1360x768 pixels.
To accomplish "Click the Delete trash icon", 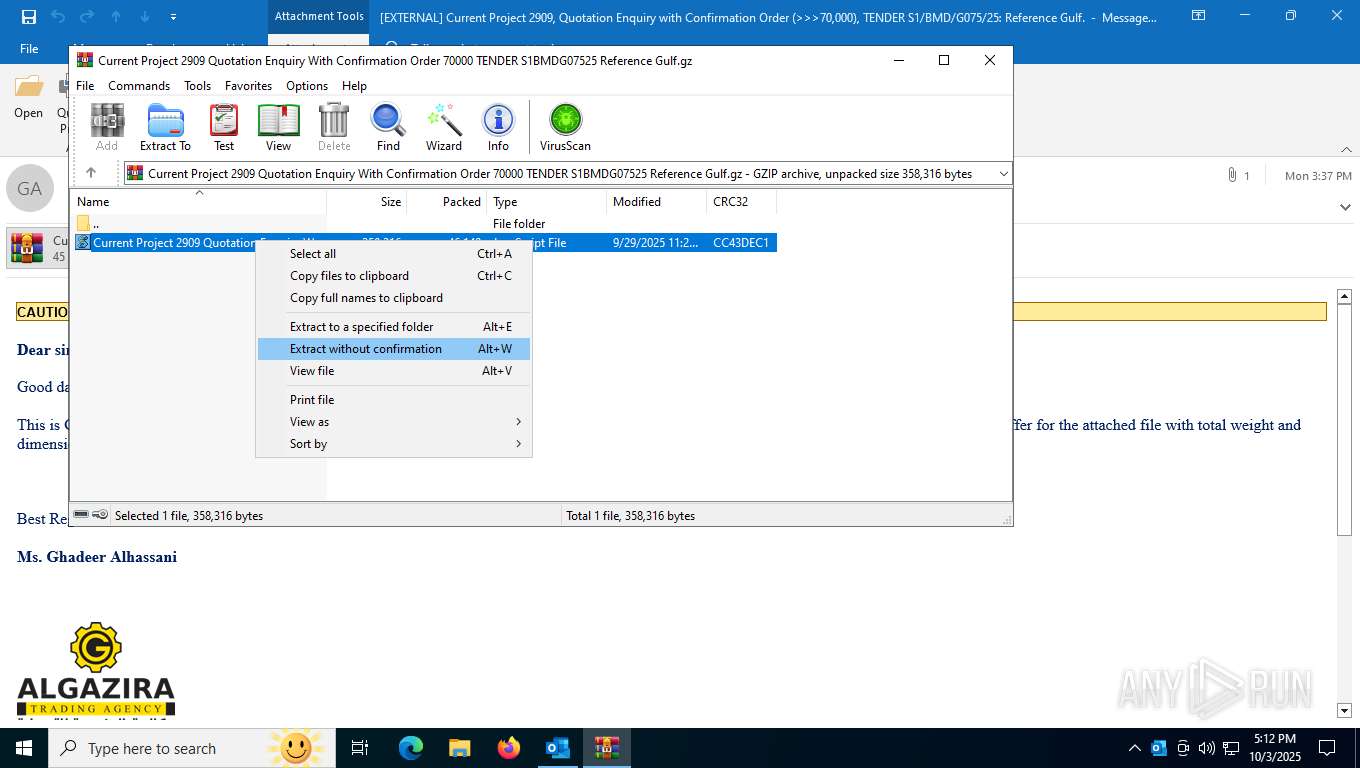I will (x=334, y=127).
